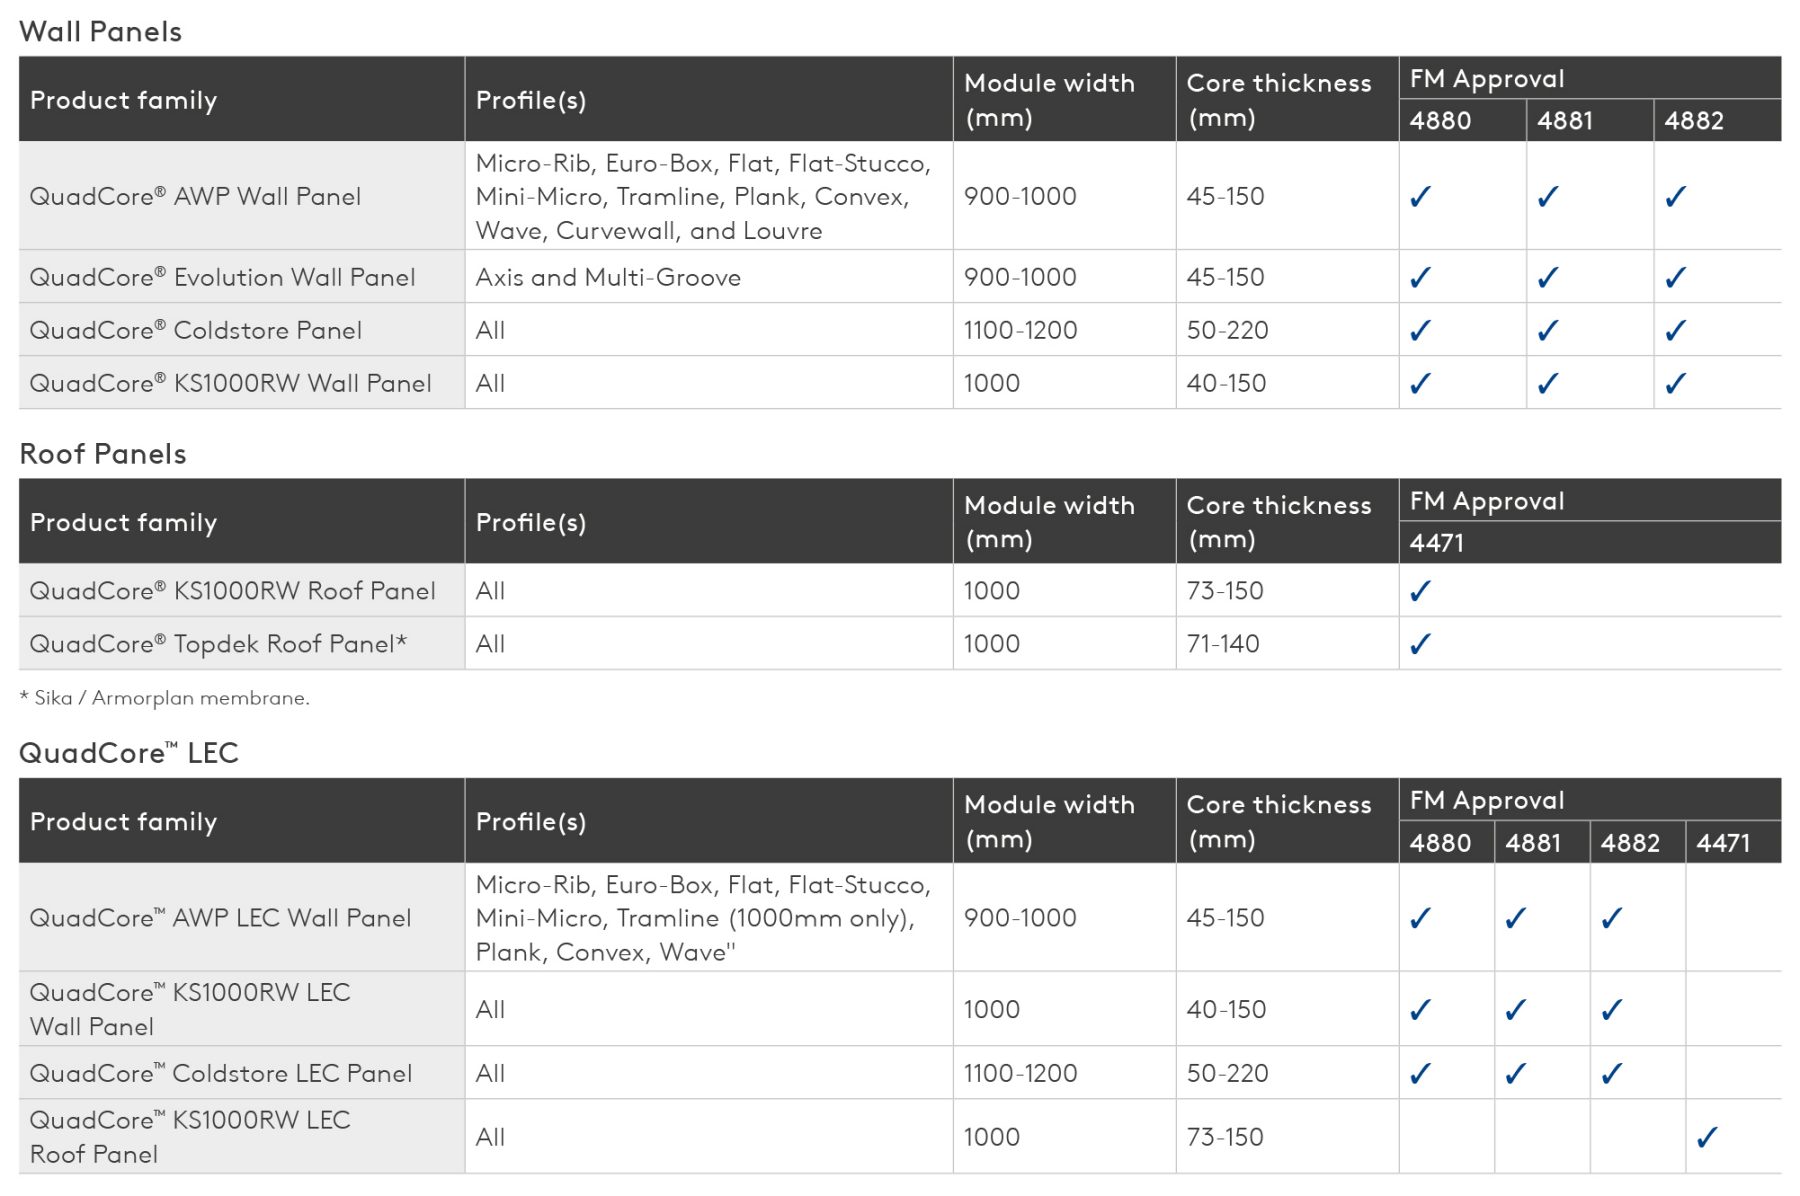
Task: Click the 4881 checkmark for KS1000RW LEC Wall Panel
Action: 1516,1010
